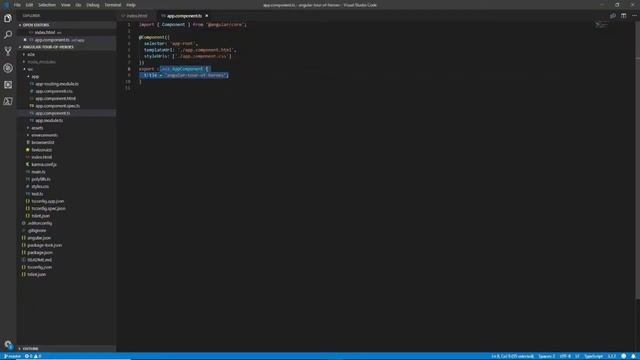
Task: Switch to the app.component.ts editor tab
Action: (184, 16)
